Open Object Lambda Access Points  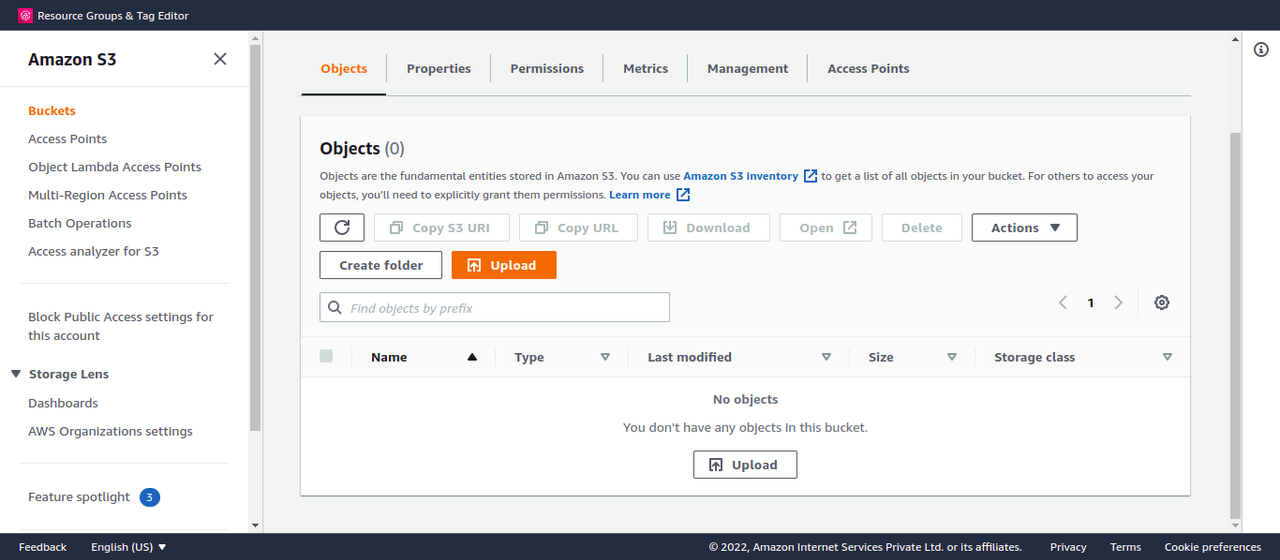[115, 167]
